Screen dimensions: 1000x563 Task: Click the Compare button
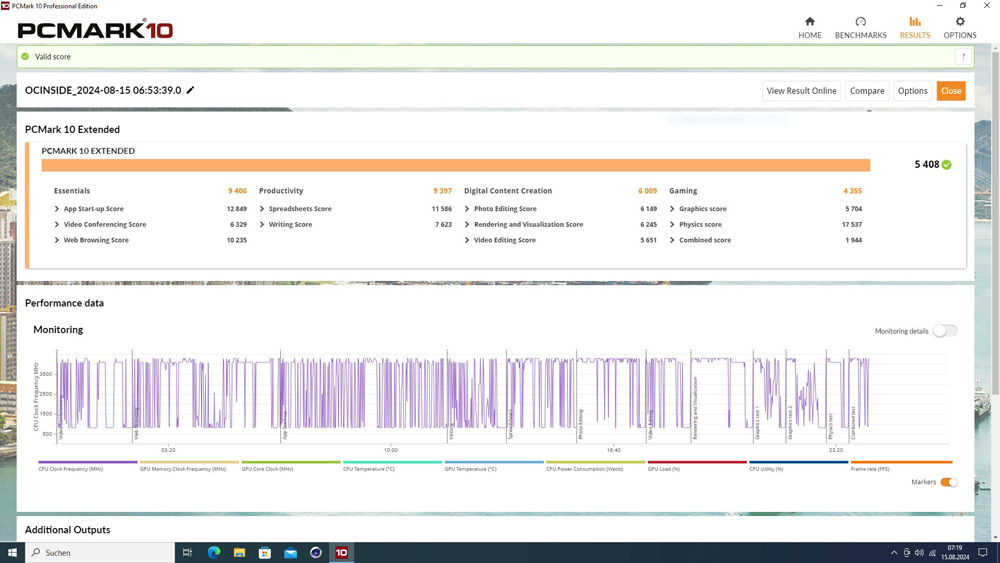point(867,91)
